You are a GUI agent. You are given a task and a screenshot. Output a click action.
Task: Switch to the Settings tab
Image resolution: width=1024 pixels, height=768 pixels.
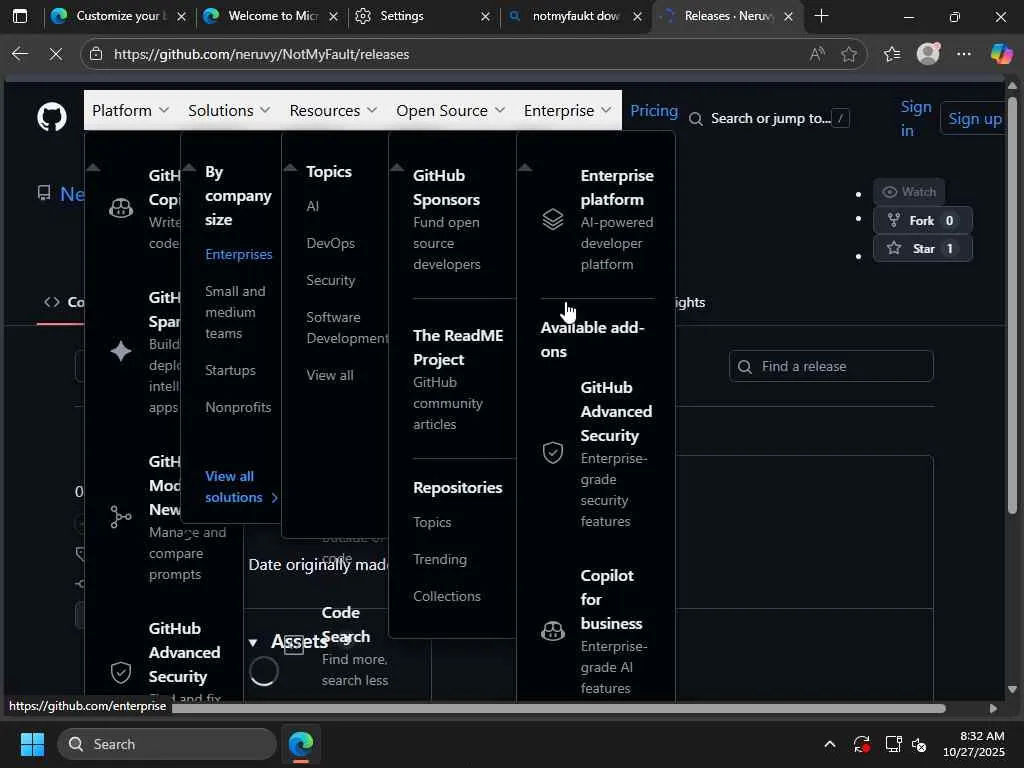pyautogui.click(x=423, y=16)
